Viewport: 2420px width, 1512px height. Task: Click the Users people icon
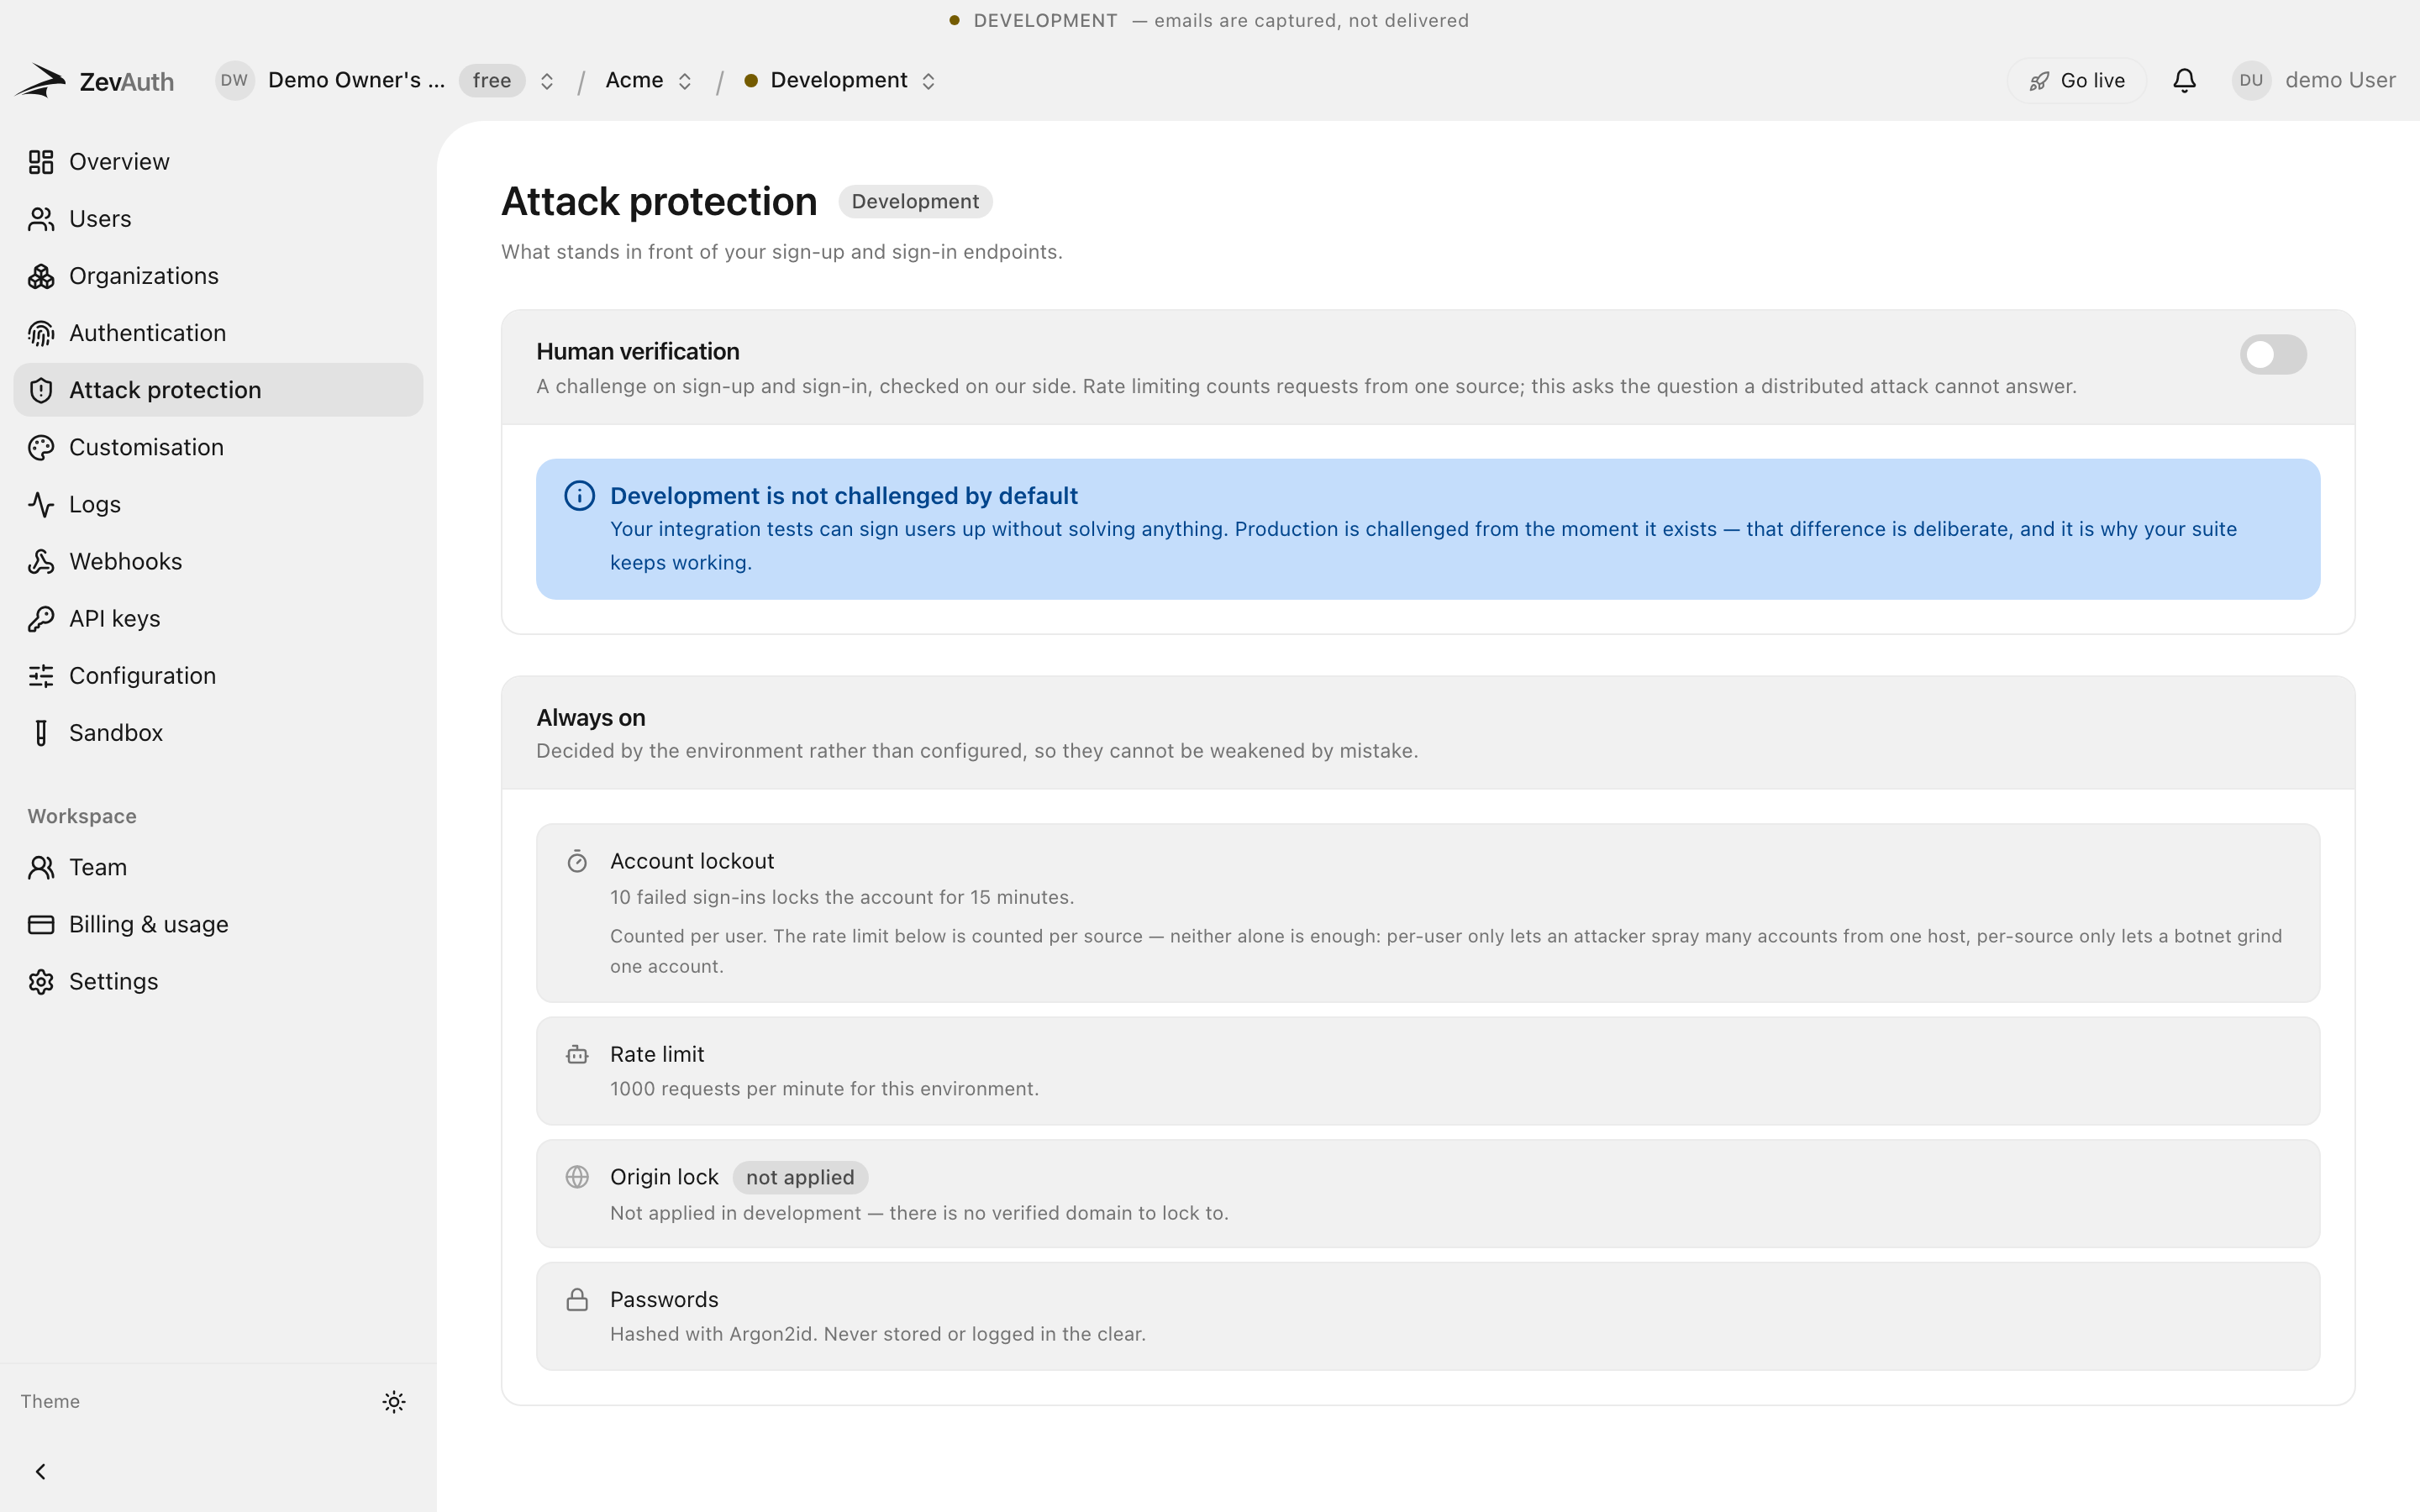(41, 219)
